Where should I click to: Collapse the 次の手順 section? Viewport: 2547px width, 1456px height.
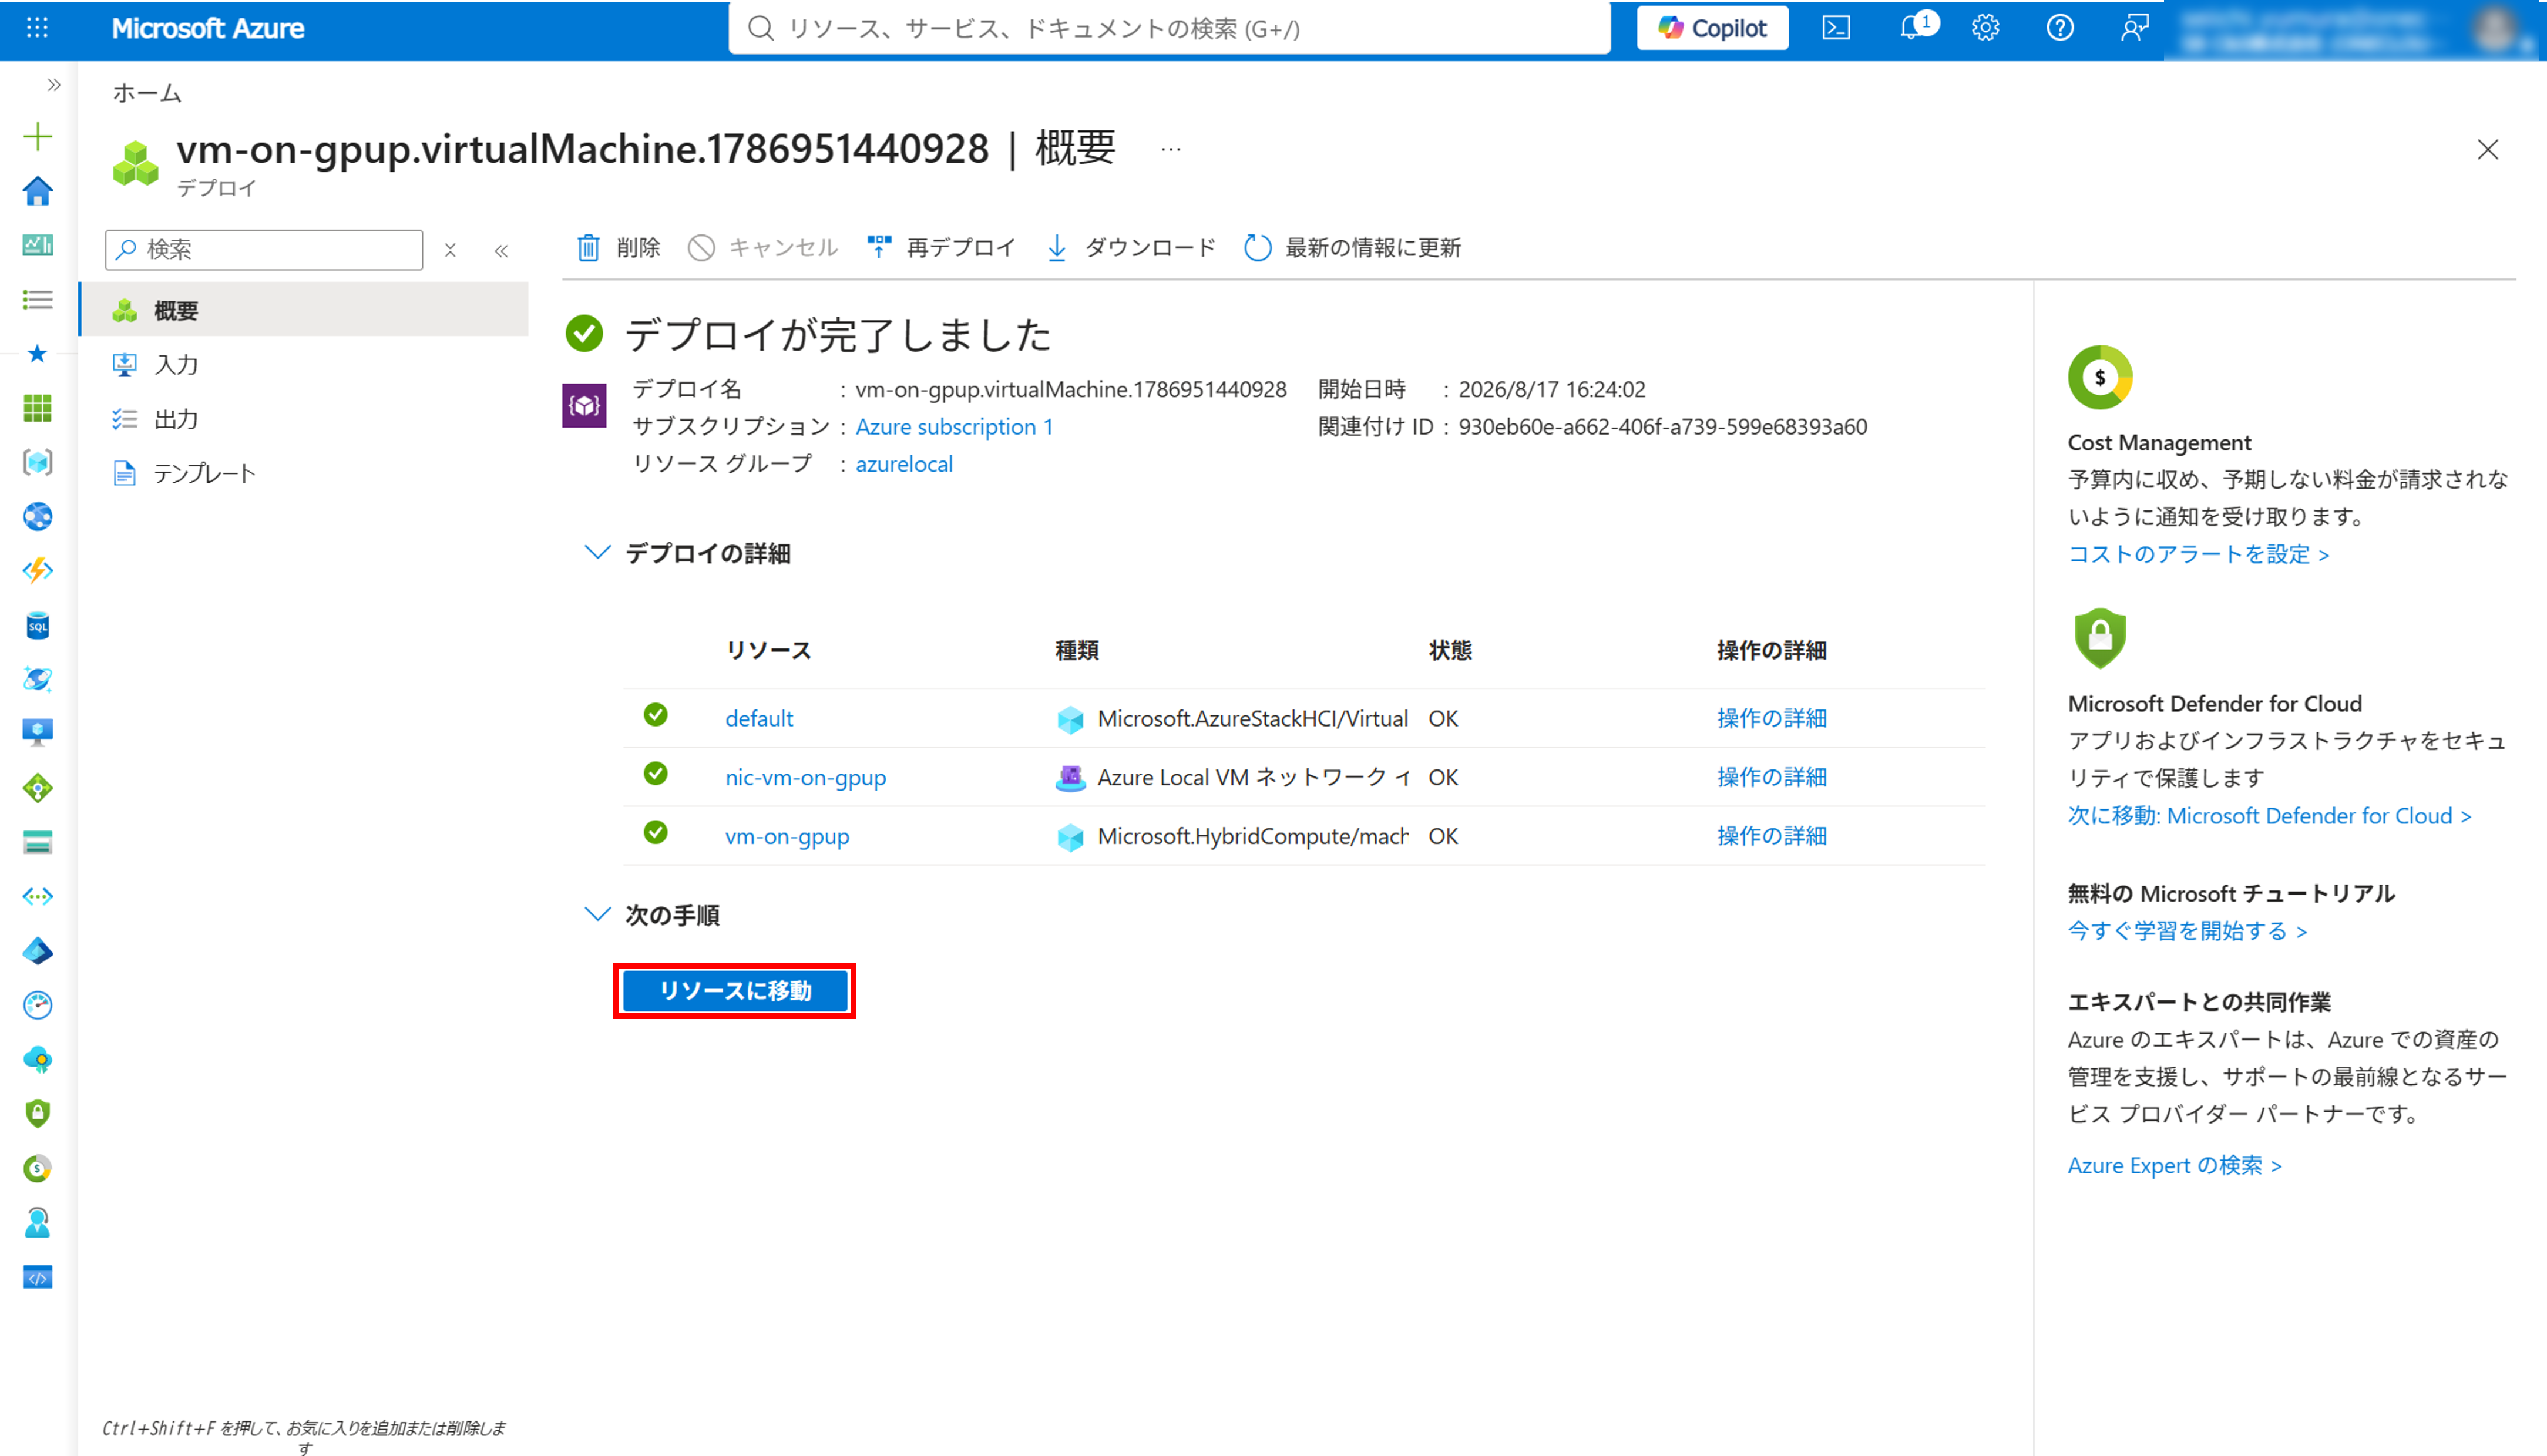pyautogui.click(x=597, y=914)
